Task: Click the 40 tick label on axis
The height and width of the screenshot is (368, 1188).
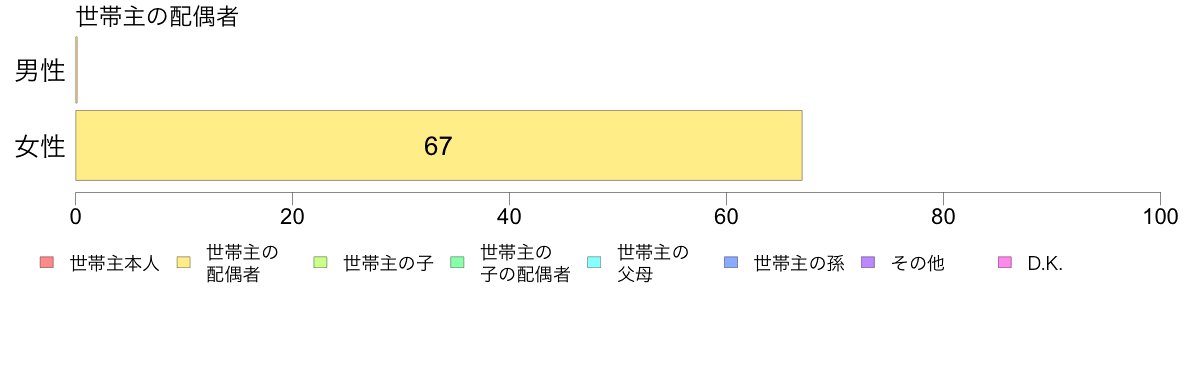Action: 509,216
